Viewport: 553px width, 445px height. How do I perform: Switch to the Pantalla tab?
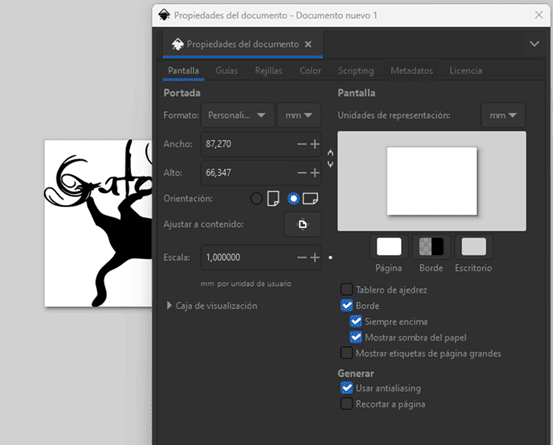[183, 71]
